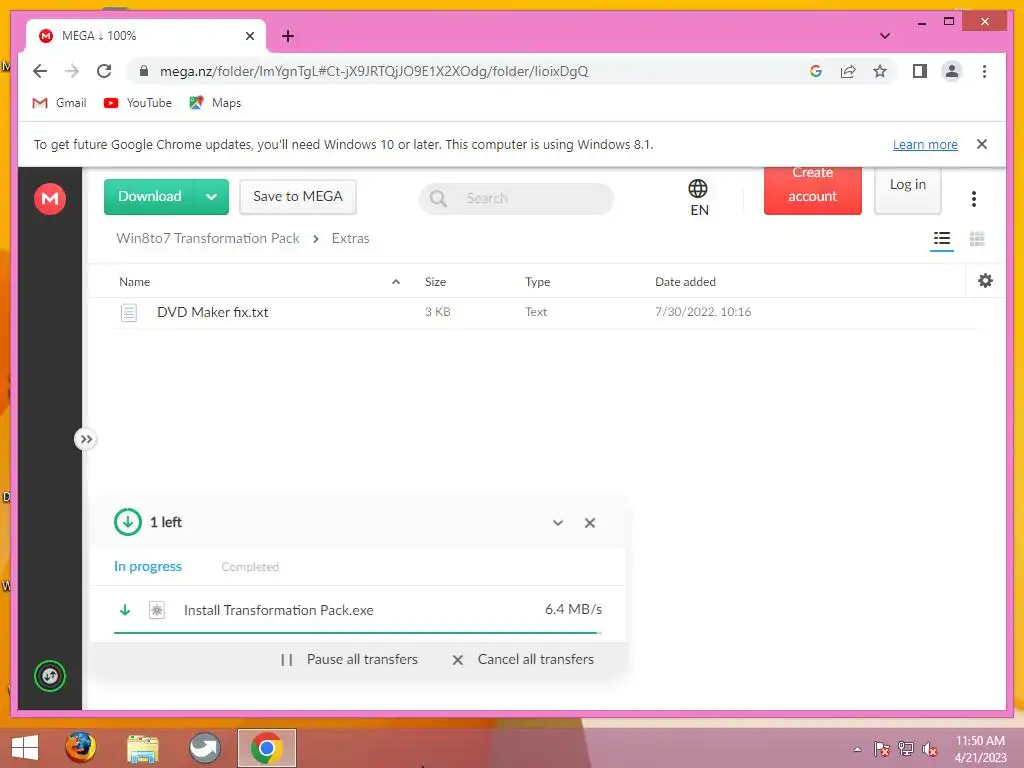View site info via the padlock icon
Screen dimensions: 1024x768
[144, 71]
